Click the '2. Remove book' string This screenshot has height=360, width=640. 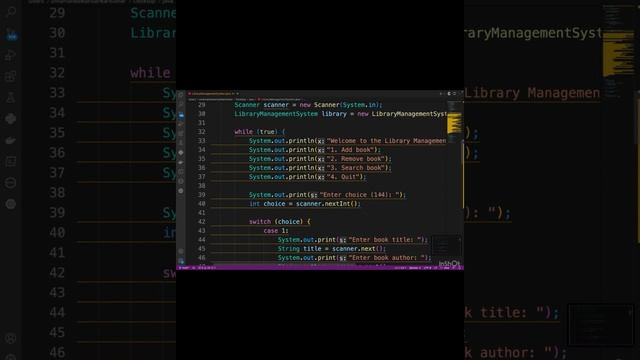(x=357, y=159)
